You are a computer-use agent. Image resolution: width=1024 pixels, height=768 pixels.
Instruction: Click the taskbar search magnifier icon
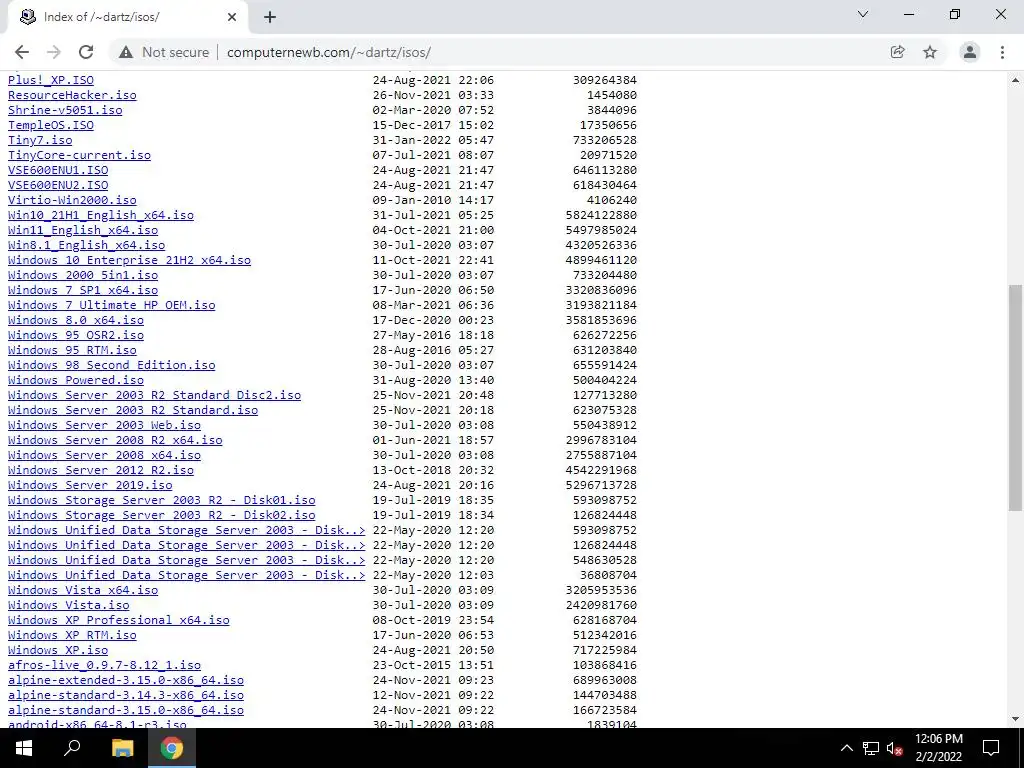pos(72,748)
